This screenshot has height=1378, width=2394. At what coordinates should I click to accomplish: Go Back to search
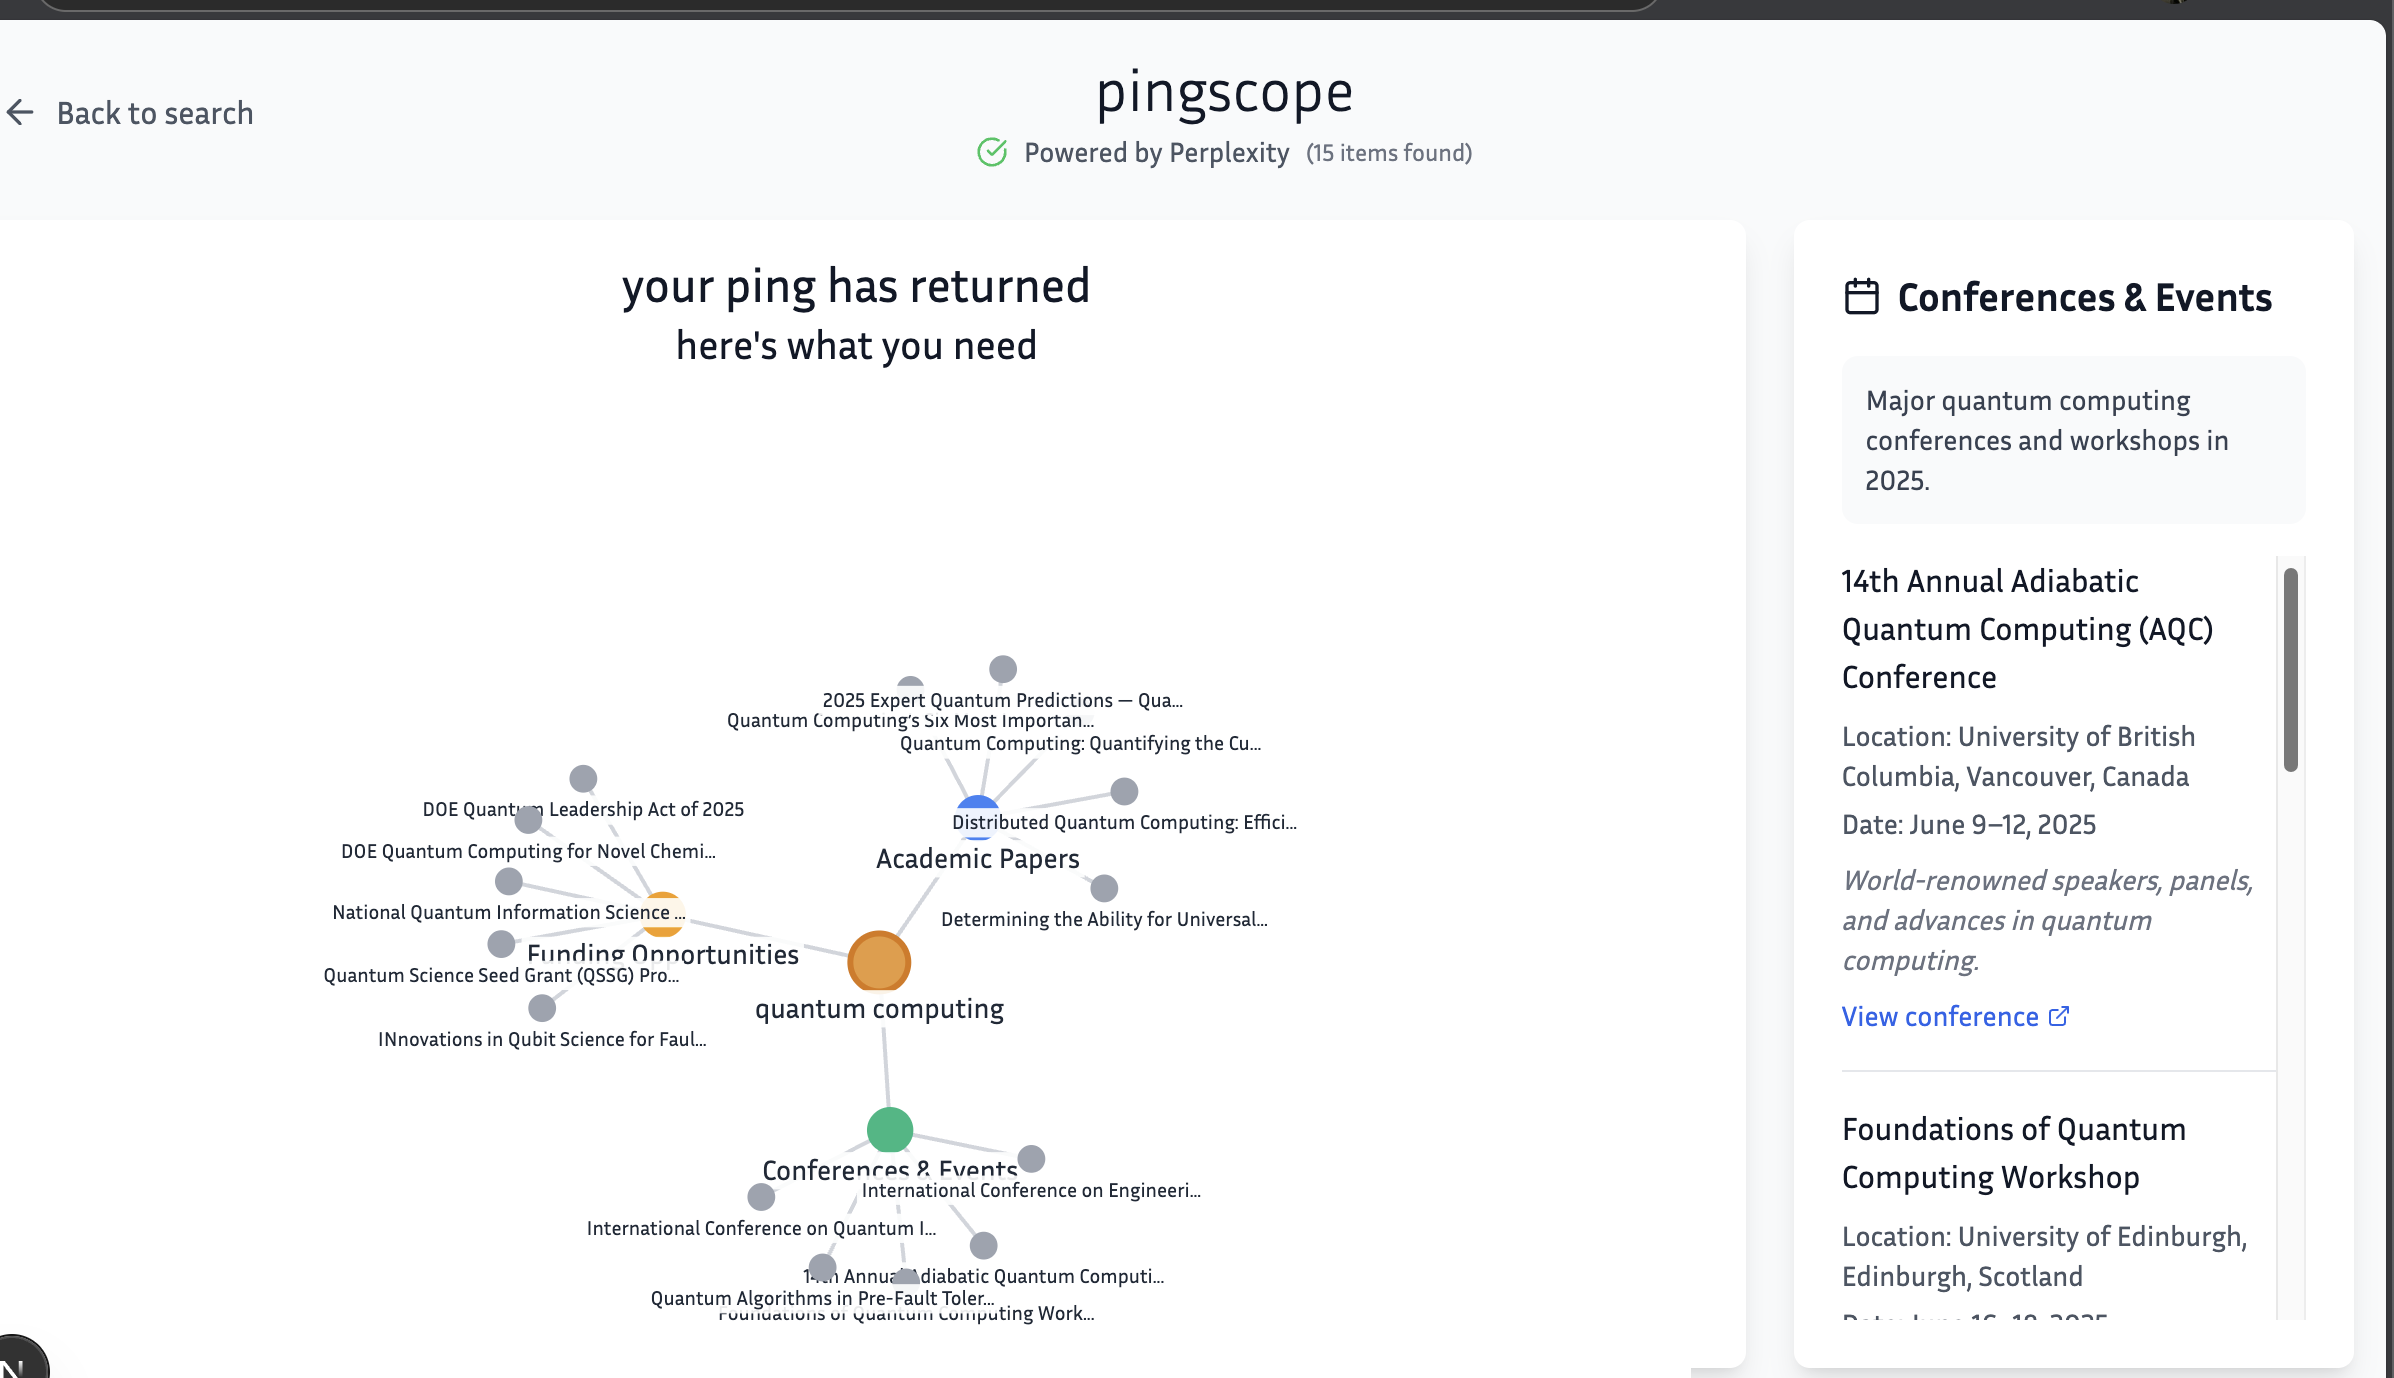154,113
